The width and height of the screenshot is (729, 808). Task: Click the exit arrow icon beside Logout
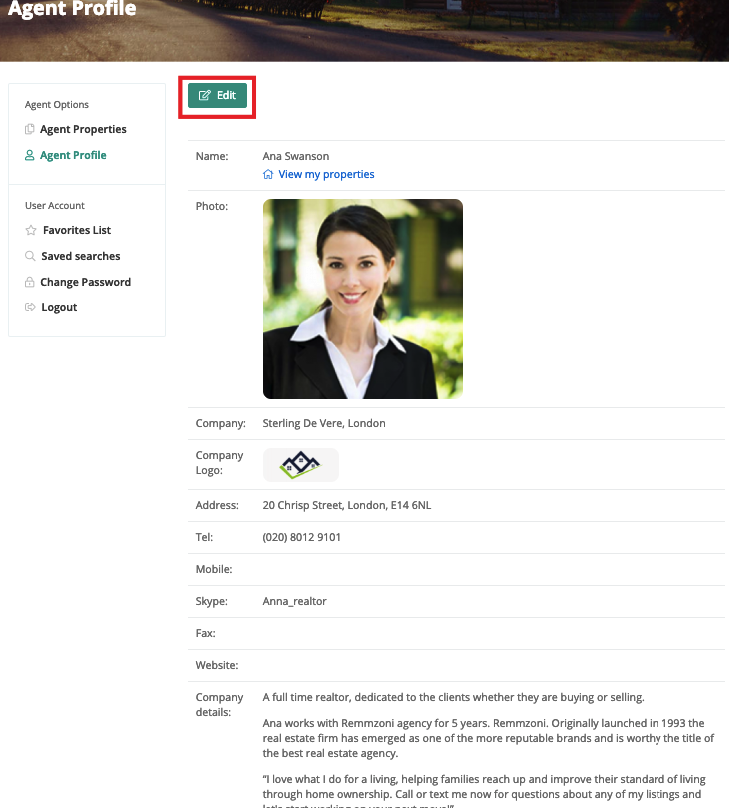pyautogui.click(x=31, y=308)
